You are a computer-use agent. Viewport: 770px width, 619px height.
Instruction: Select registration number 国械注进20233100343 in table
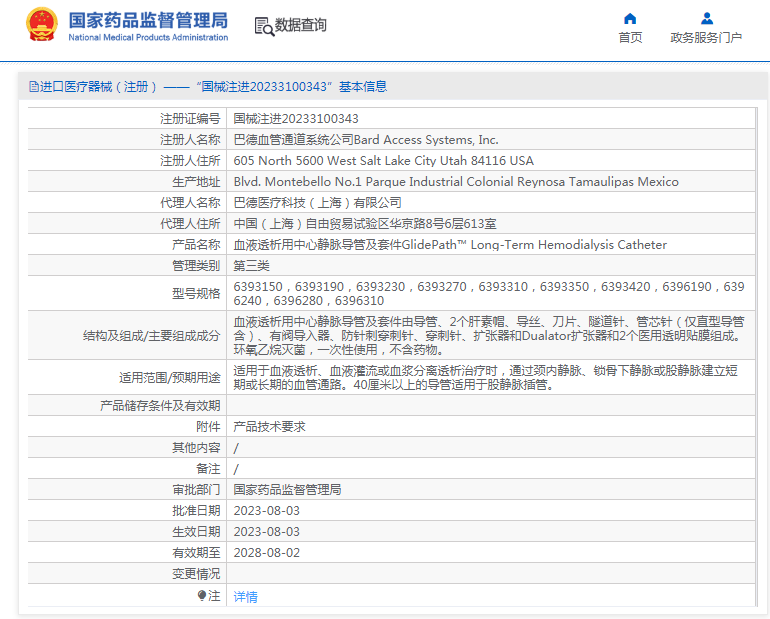pos(296,119)
